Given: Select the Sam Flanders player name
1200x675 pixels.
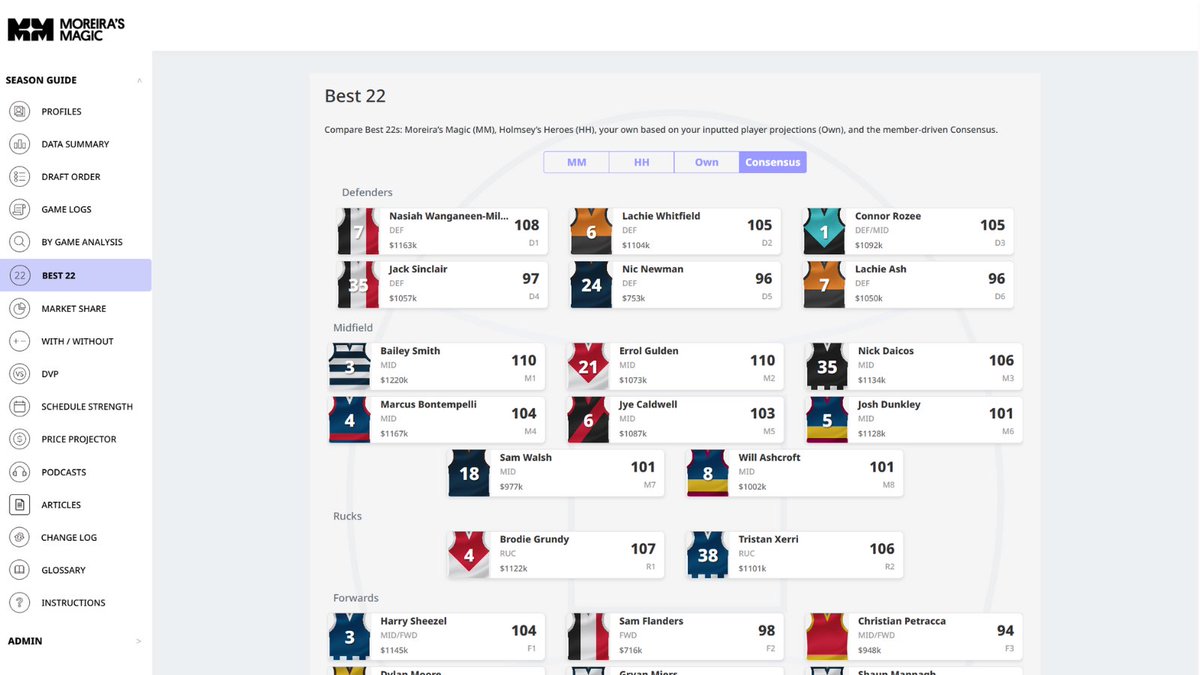Looking at the screenshot, I should tap(651, 621).
